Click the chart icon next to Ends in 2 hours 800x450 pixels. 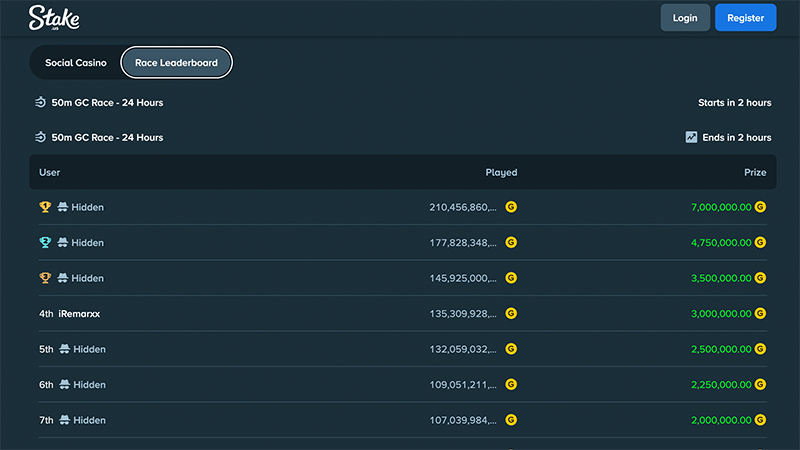[691, 137]
